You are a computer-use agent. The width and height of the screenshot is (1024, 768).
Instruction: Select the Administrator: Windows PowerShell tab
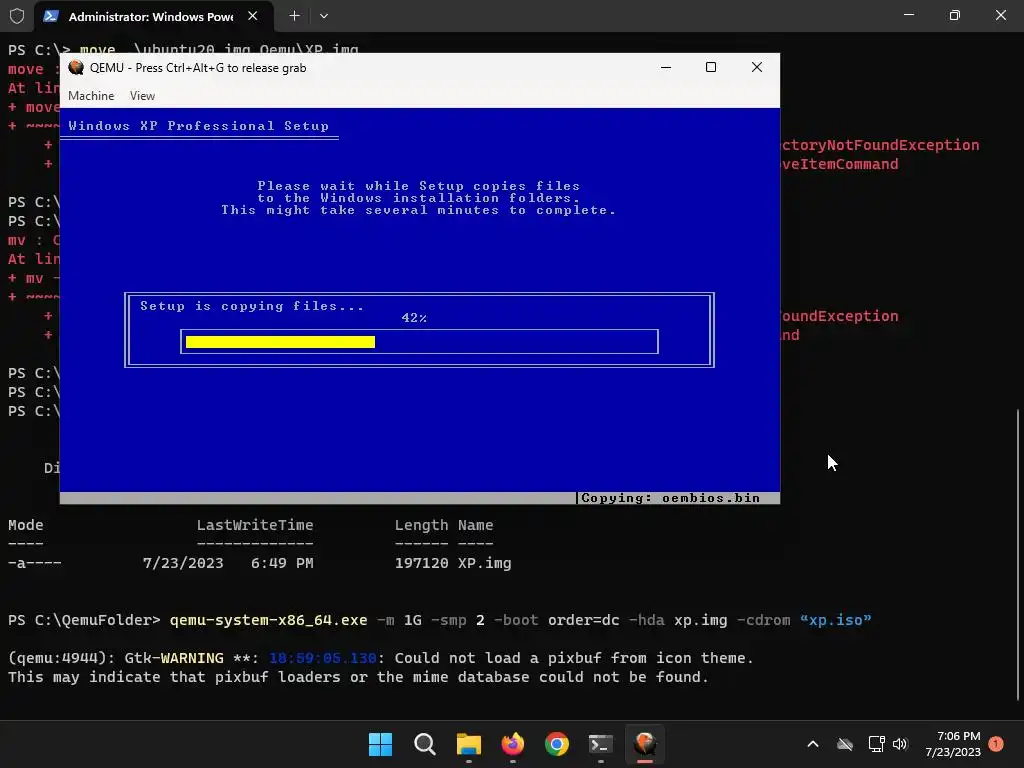pyautogui.click(x=151, y=16)
